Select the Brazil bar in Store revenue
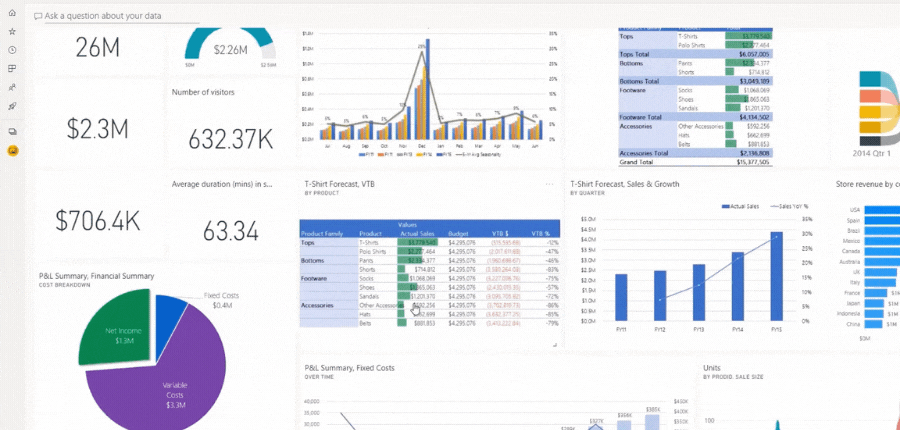The image size is (900, 430). (x=882, y=231)
